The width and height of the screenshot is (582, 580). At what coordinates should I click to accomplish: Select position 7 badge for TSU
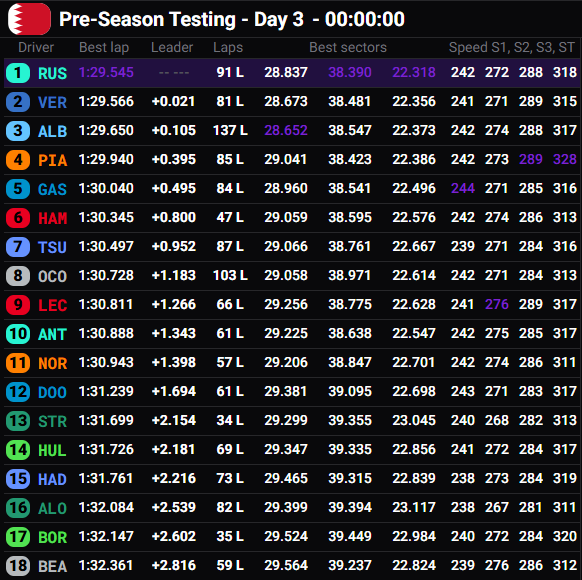(18, 246)
